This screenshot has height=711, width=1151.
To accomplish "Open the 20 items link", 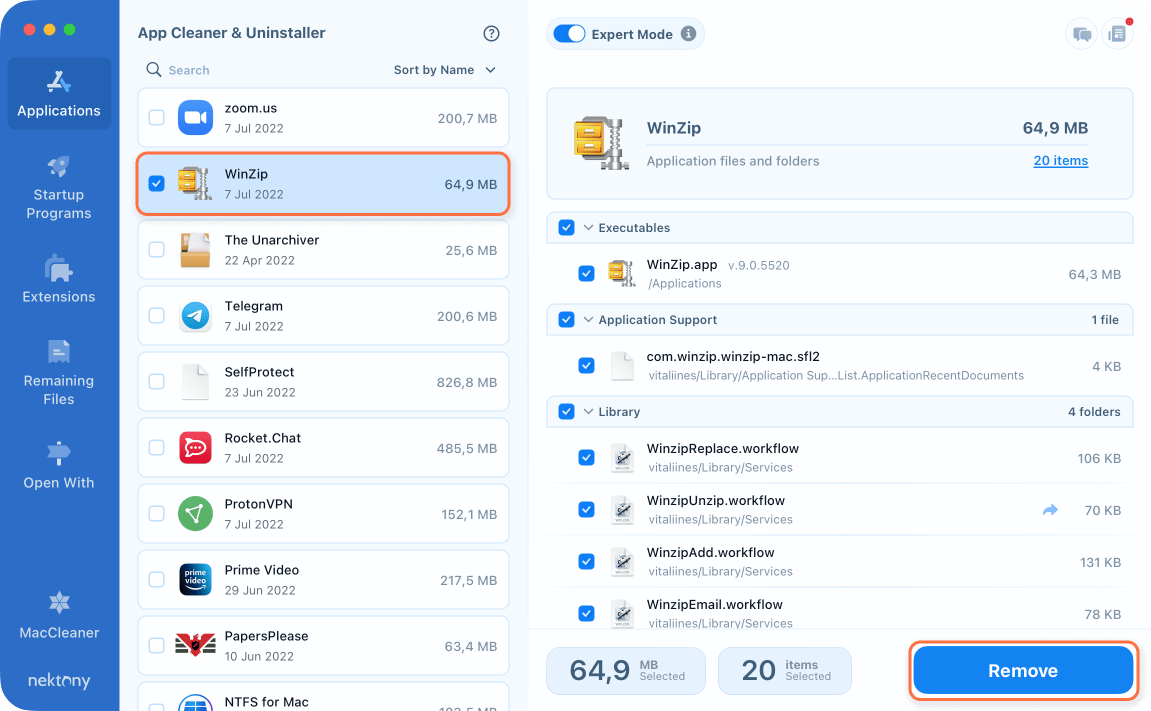I will [1060, 161].
